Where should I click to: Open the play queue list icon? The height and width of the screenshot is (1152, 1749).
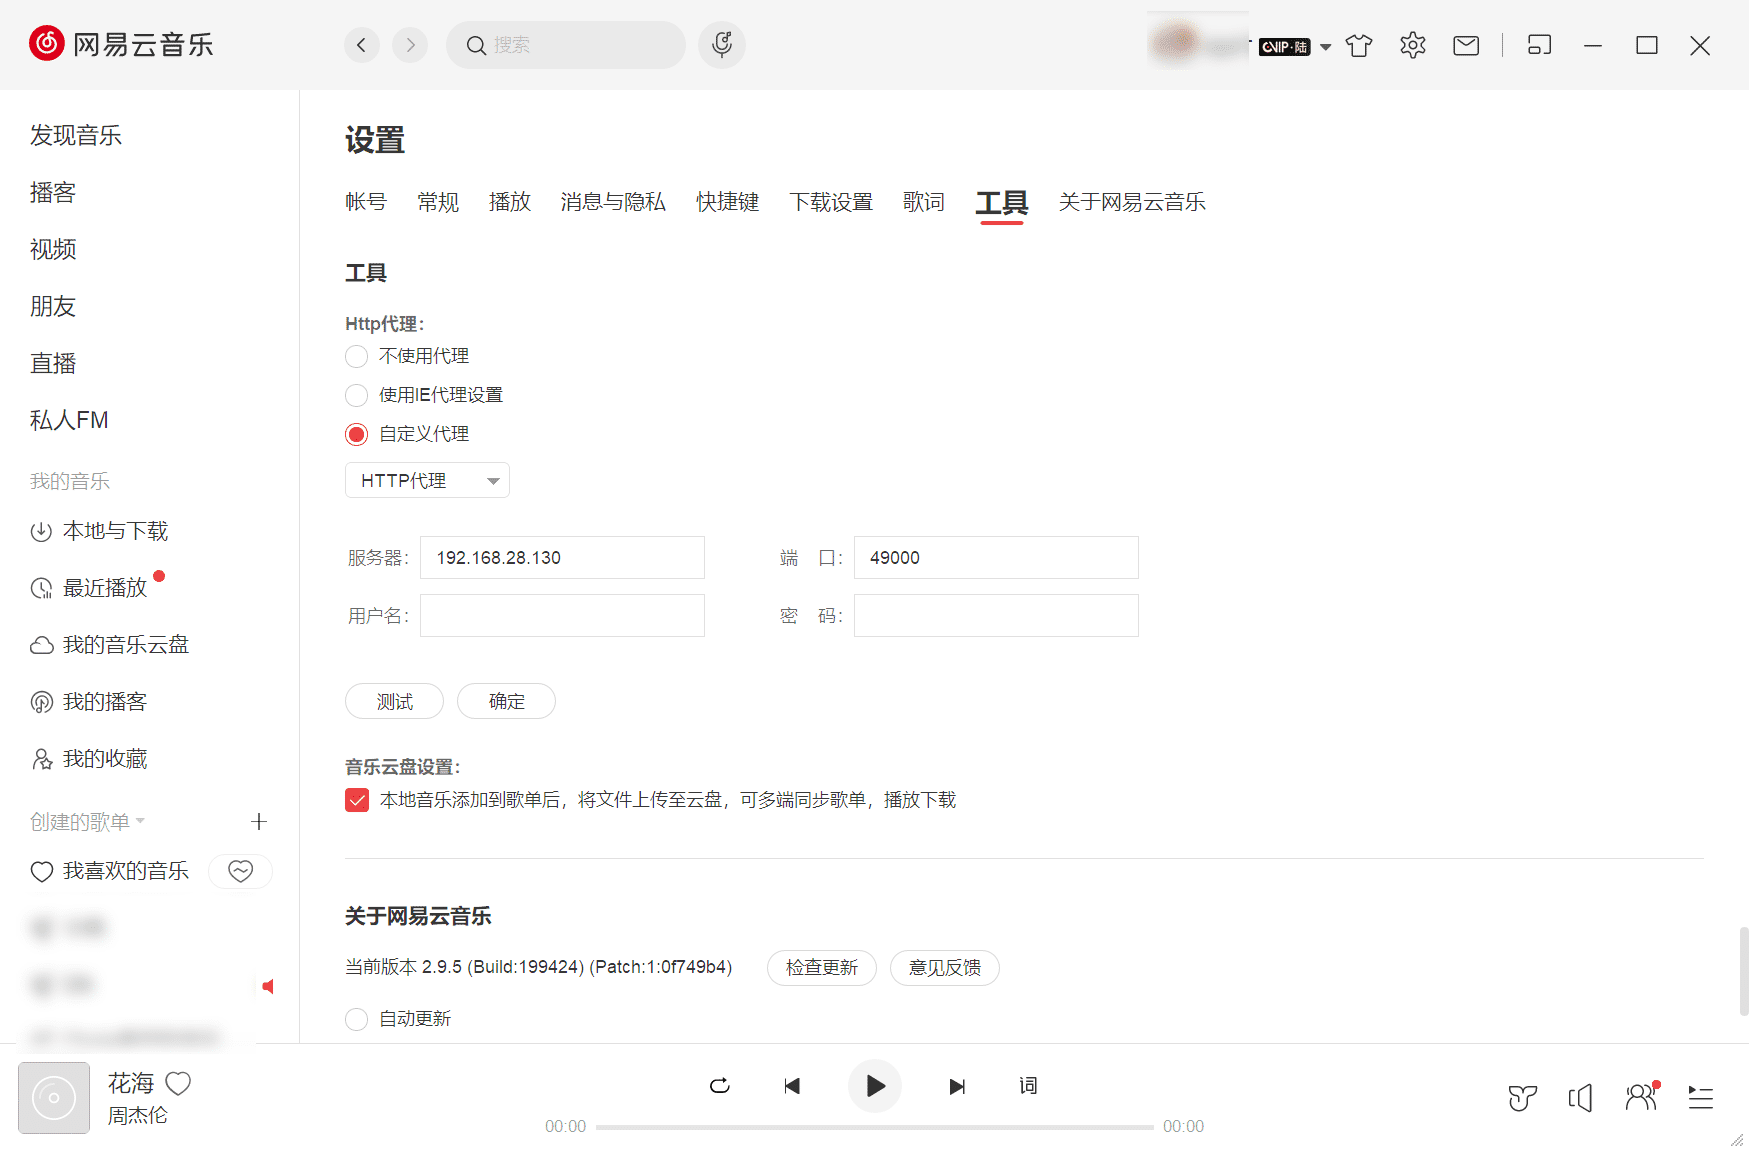(1700, 1098)
